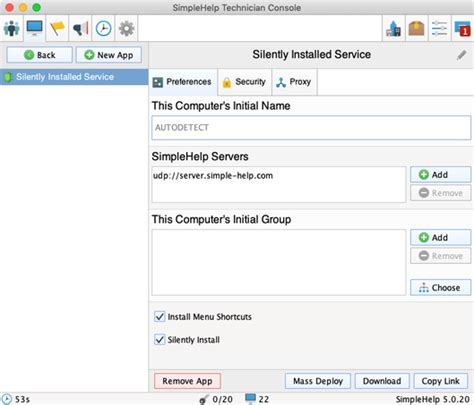
Task: Select the monitor Access tab icon
Action: coord(35,28)
